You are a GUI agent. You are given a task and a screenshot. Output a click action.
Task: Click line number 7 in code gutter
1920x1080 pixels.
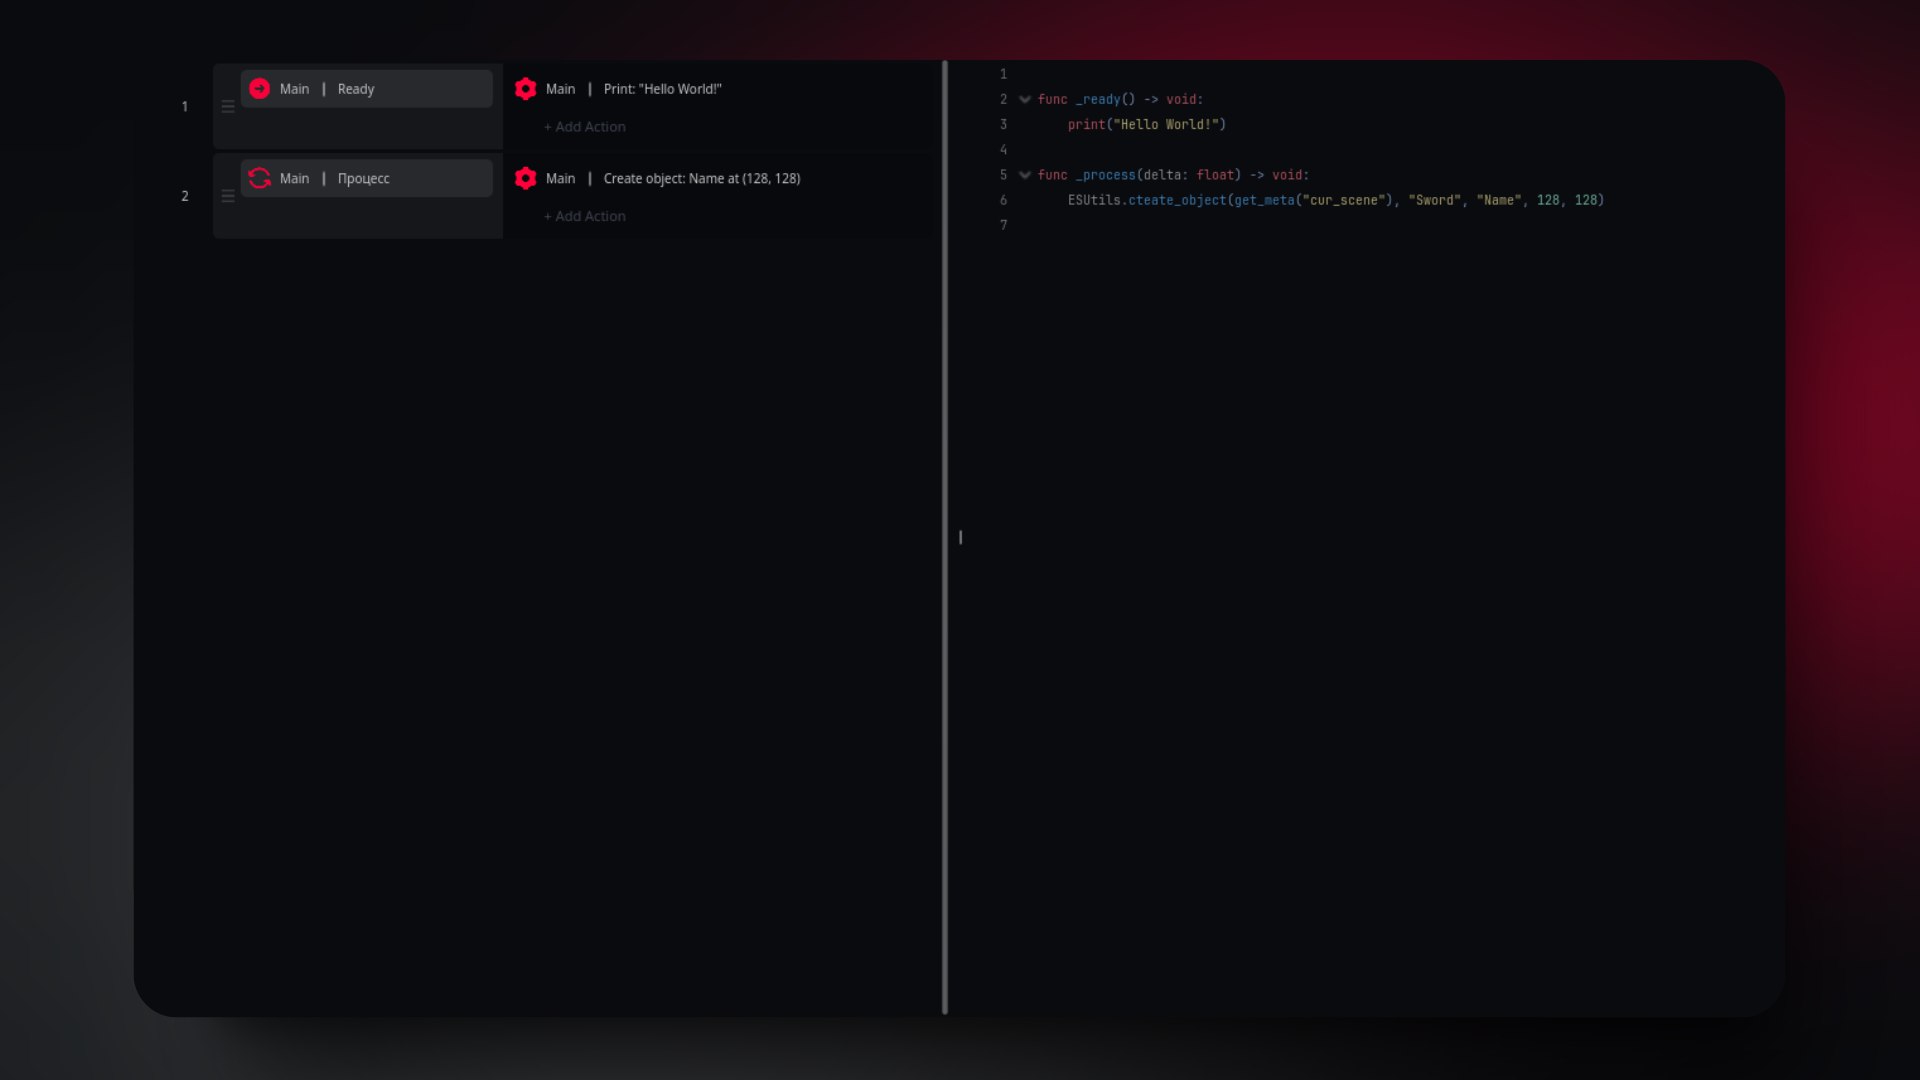pos(1003,225)
